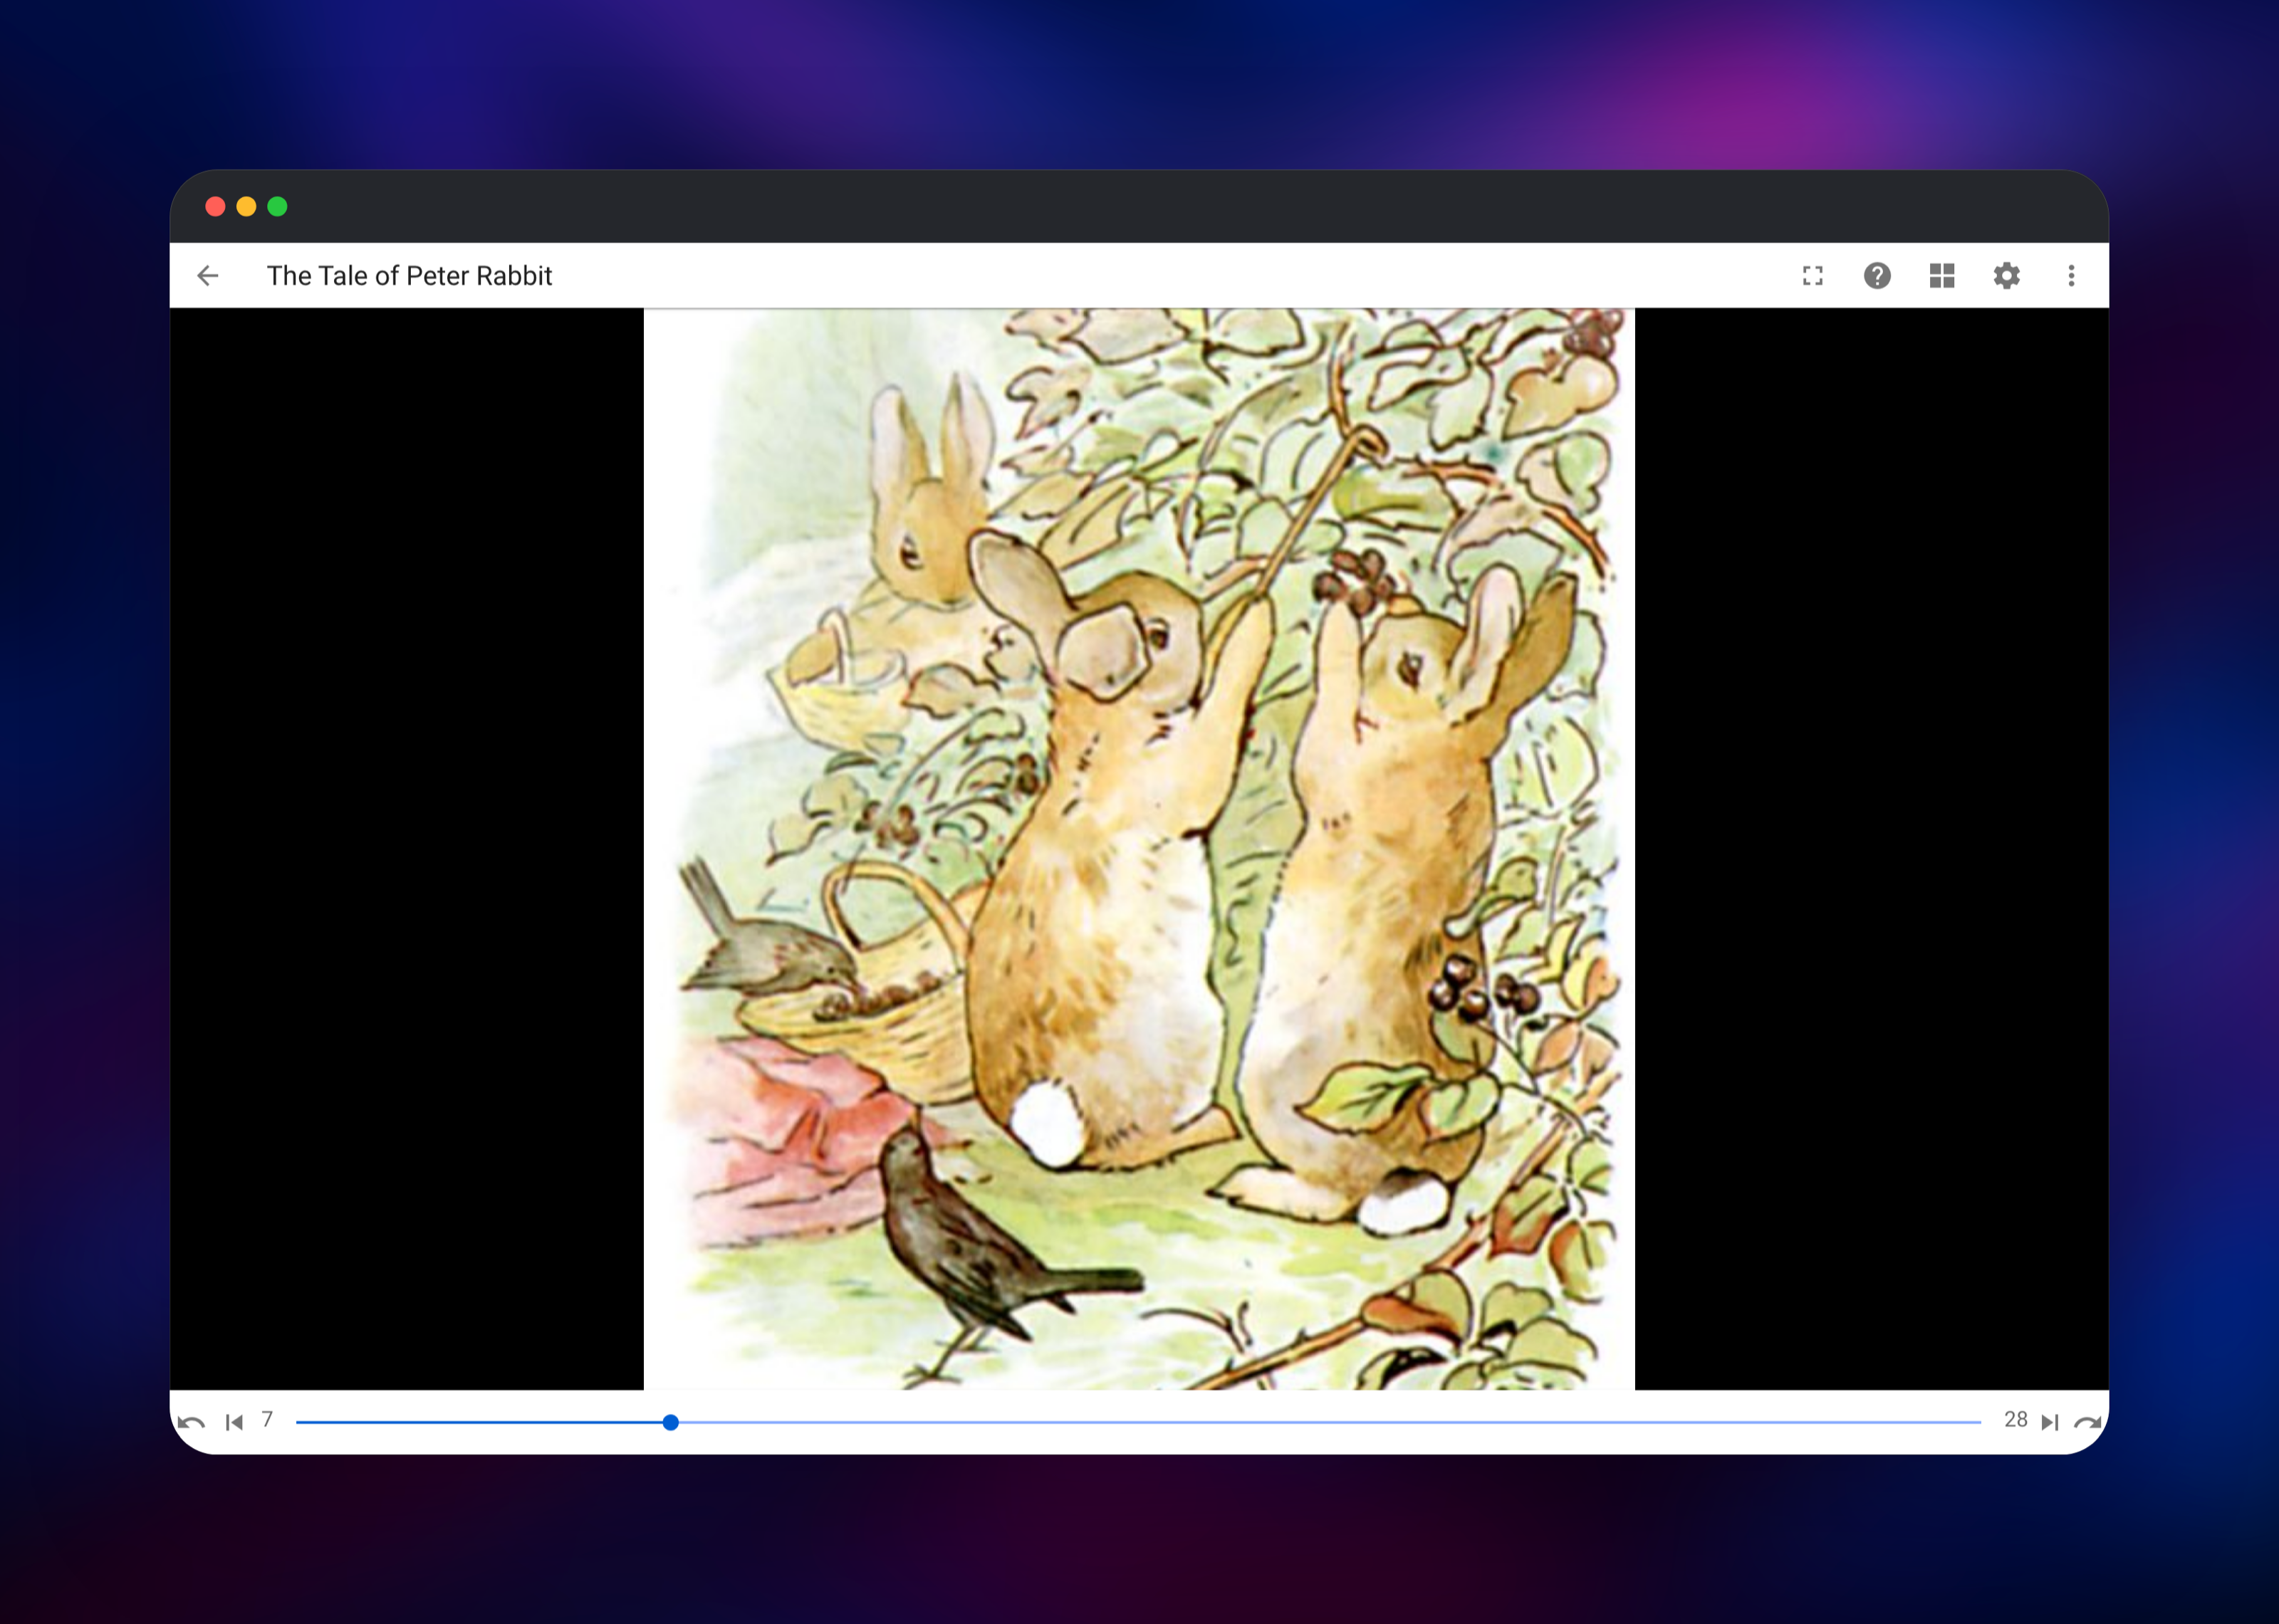
Task: Click the page progress slider track
Action: click(1138, 1422)
